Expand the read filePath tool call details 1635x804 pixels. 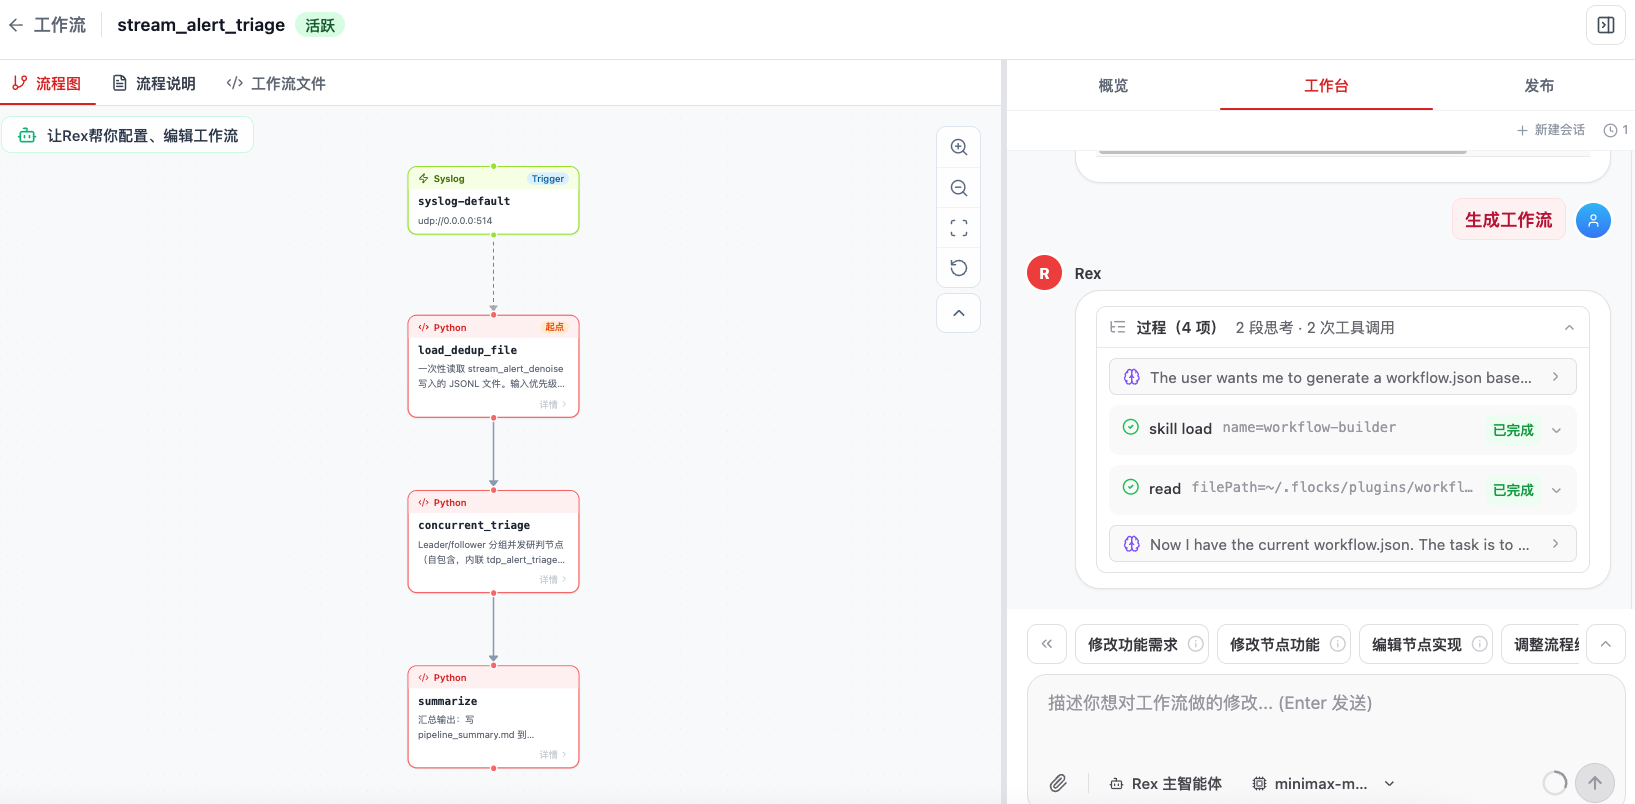[x=1556, y=491]
